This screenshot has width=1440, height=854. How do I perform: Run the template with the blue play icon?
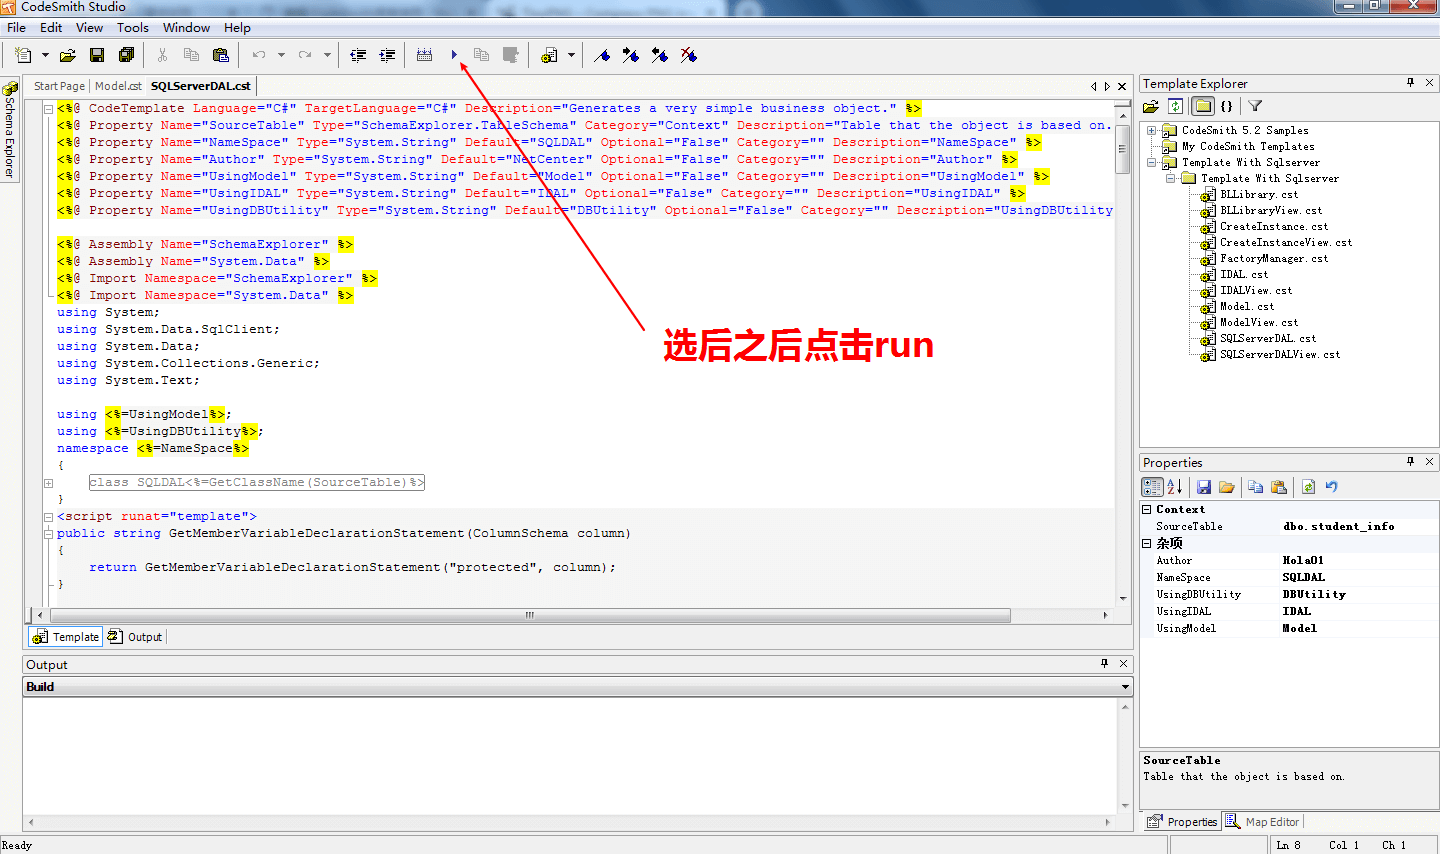[x=454, y=55]
